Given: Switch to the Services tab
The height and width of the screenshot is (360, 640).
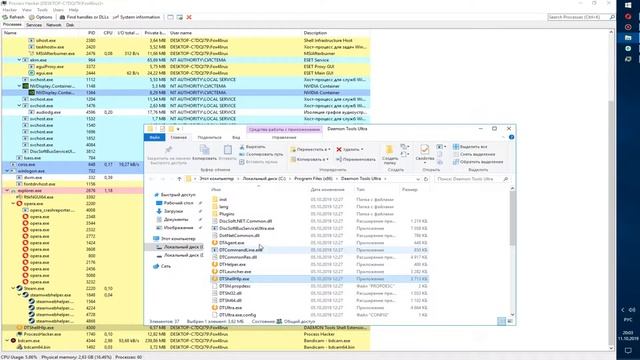Looking at the screenshot, I should 34,25.
